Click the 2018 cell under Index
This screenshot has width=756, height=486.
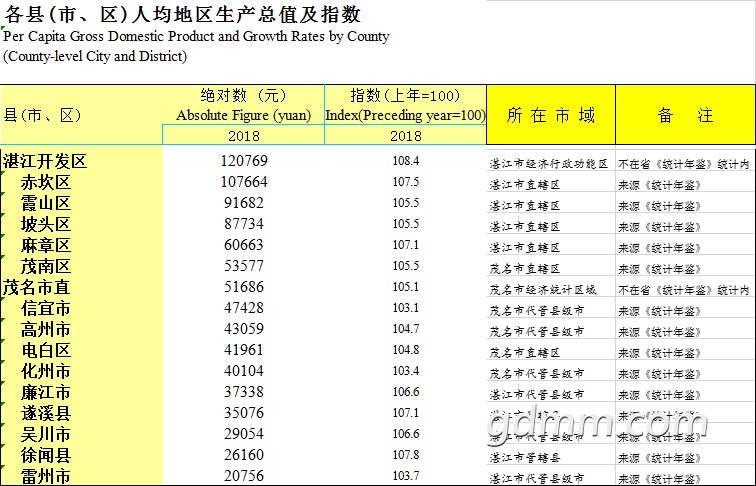[405, 135]
